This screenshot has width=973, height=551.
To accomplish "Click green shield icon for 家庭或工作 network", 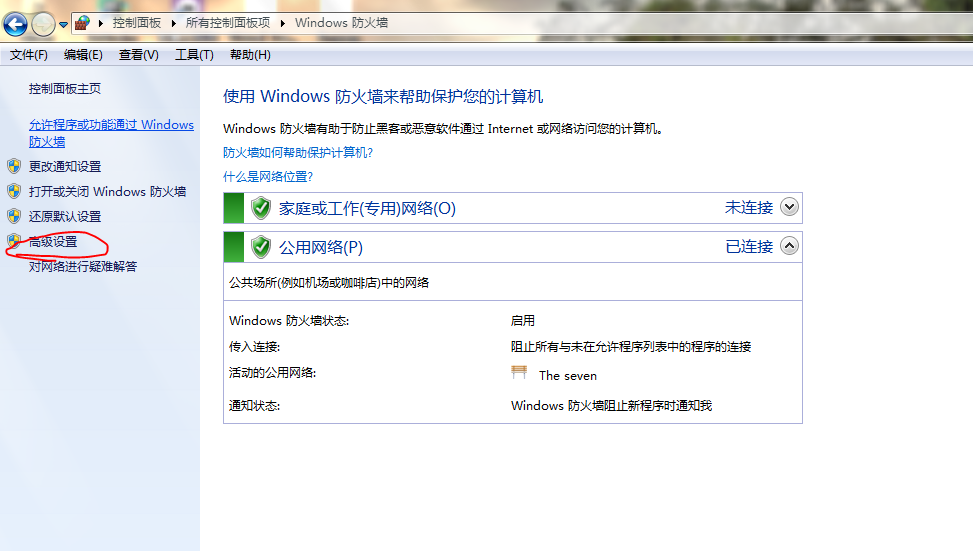I will tap(261, 208).
